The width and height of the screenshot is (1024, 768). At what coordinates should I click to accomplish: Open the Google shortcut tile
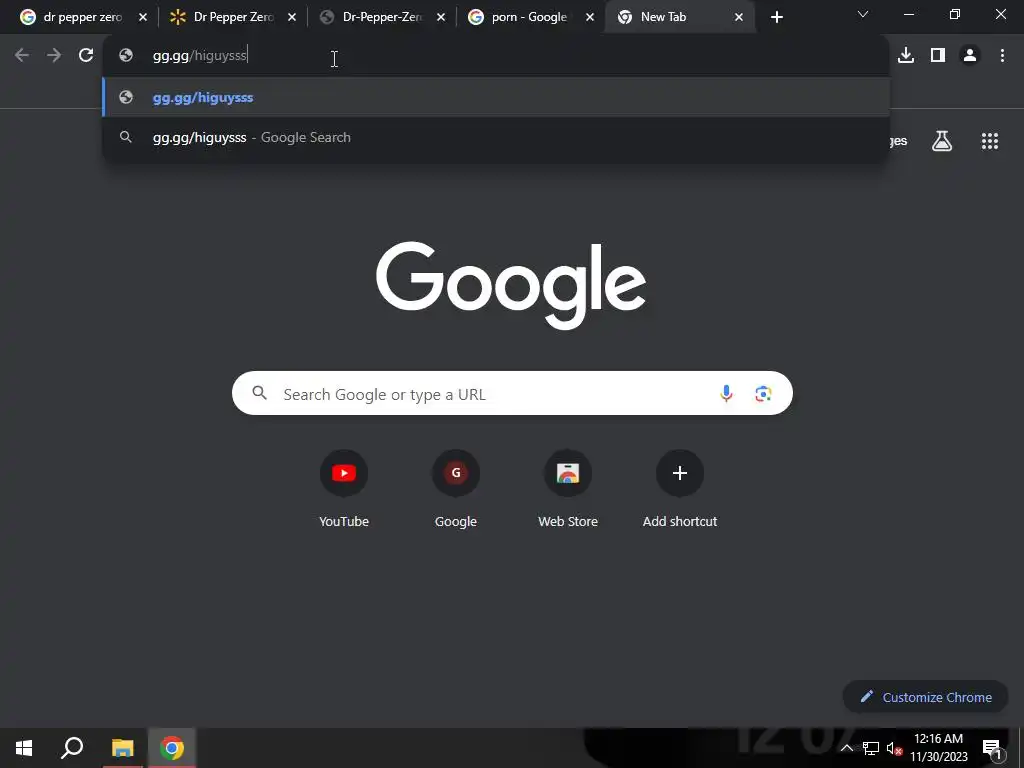(x=456, y=488)
